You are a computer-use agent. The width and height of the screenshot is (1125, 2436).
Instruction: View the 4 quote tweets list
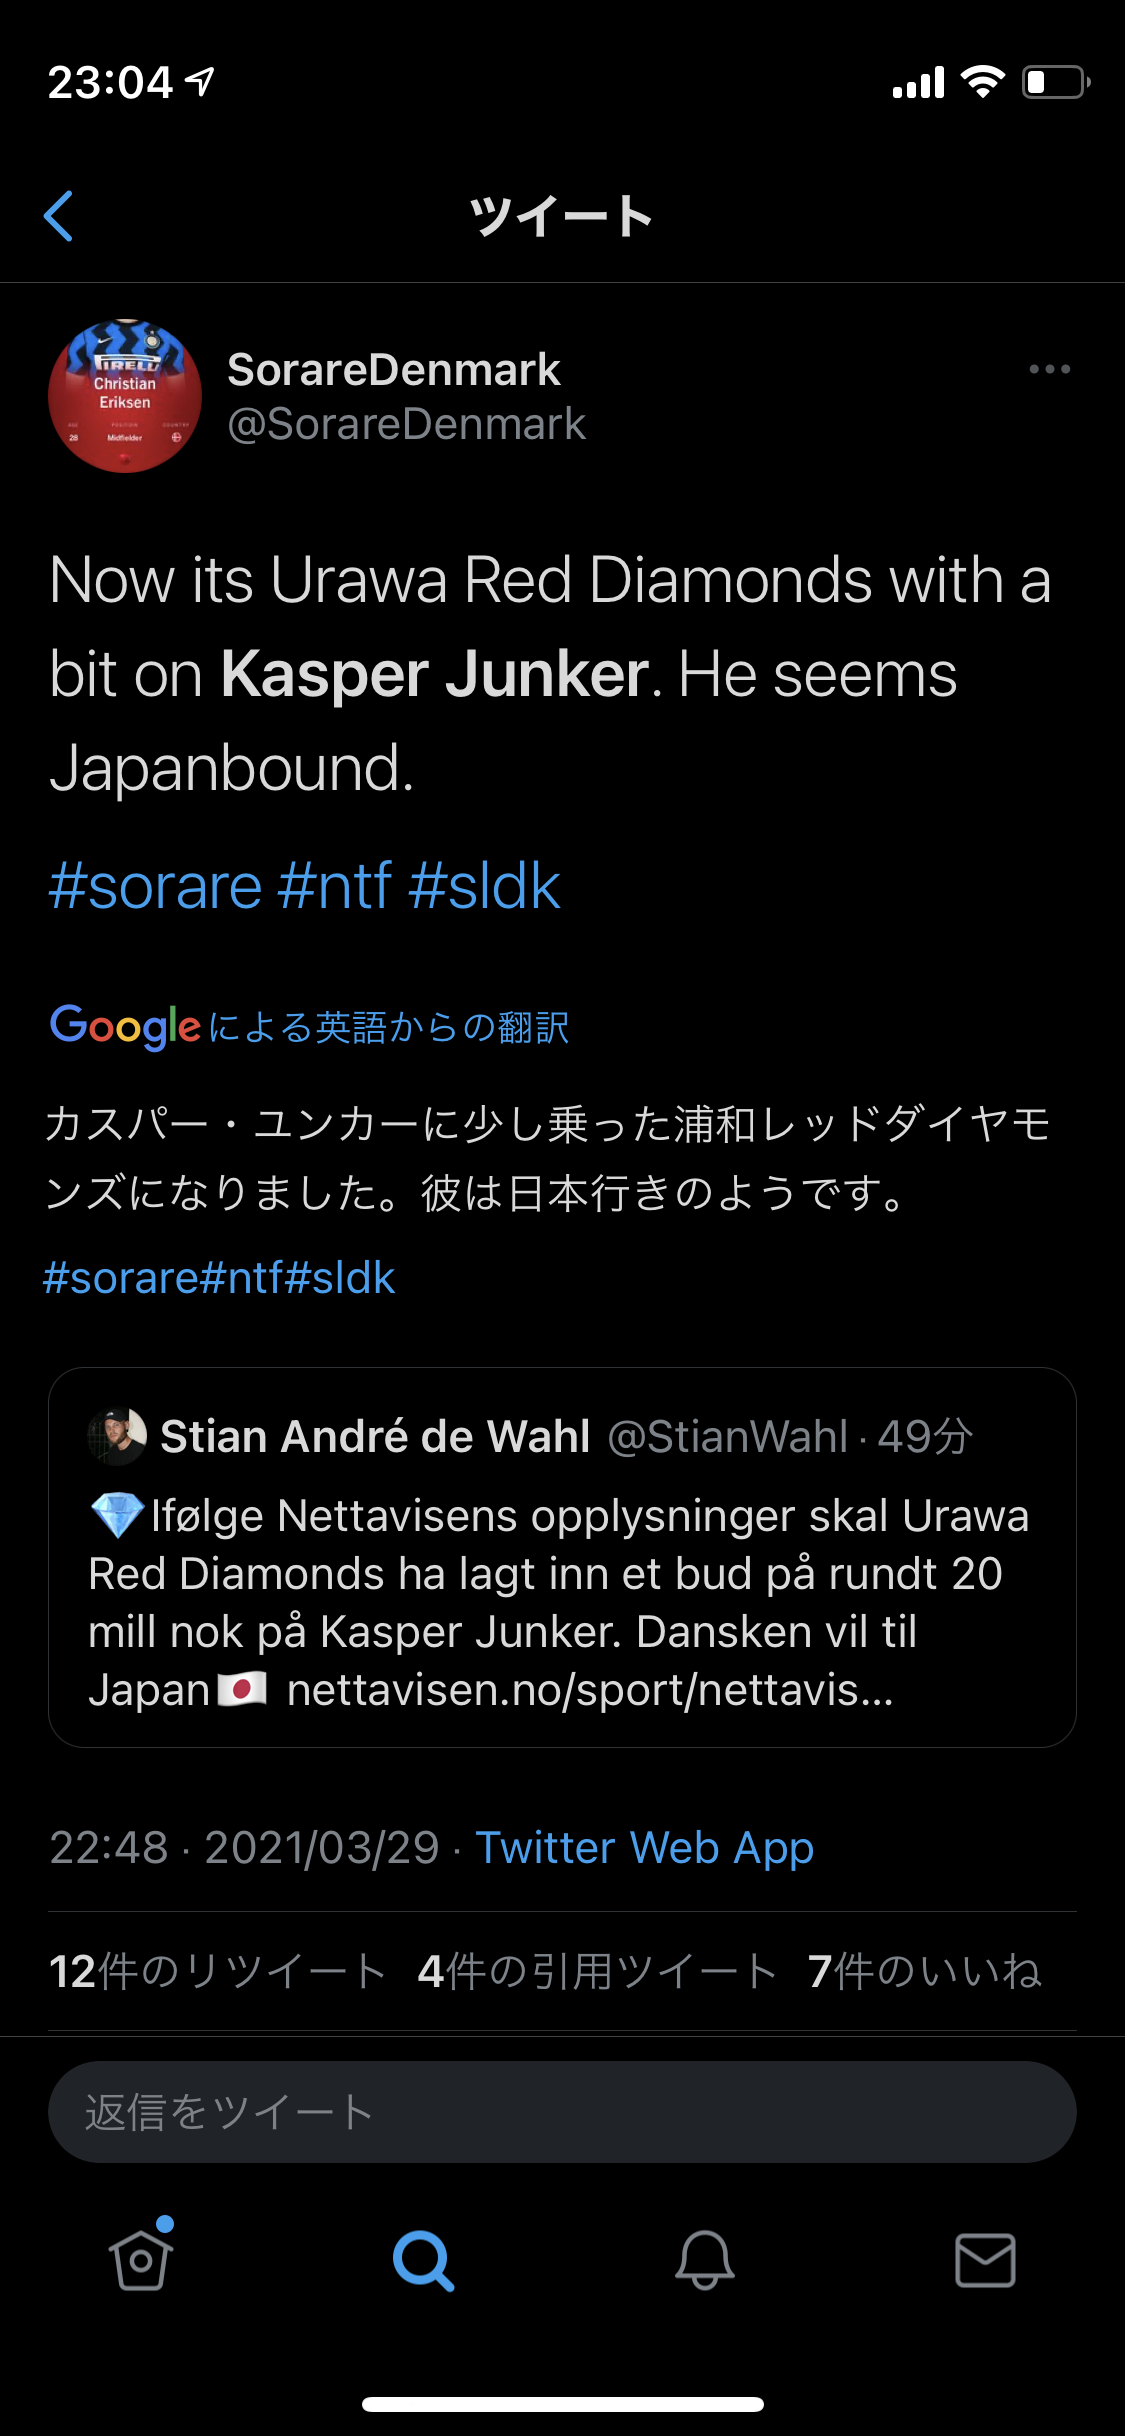pyautogui.click(x=597, y=1972)
